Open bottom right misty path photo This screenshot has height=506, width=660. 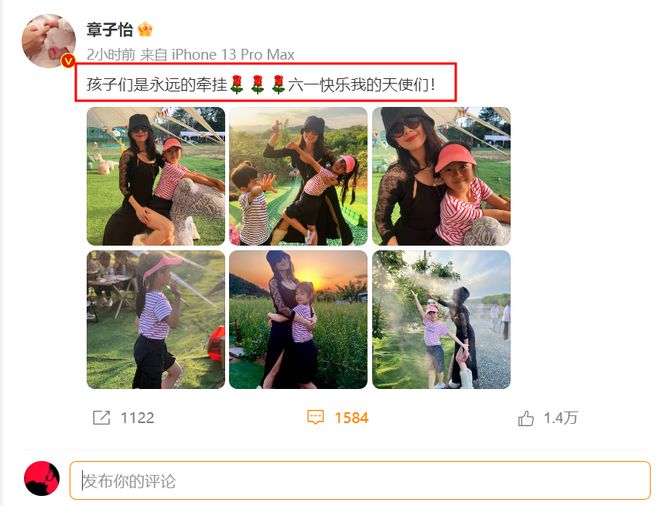442,320
